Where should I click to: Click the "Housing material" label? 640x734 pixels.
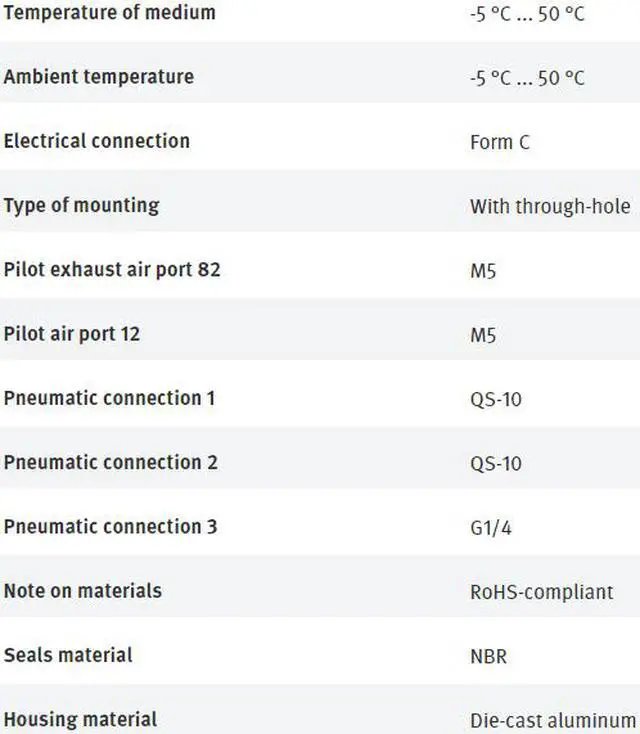(80, 719)
